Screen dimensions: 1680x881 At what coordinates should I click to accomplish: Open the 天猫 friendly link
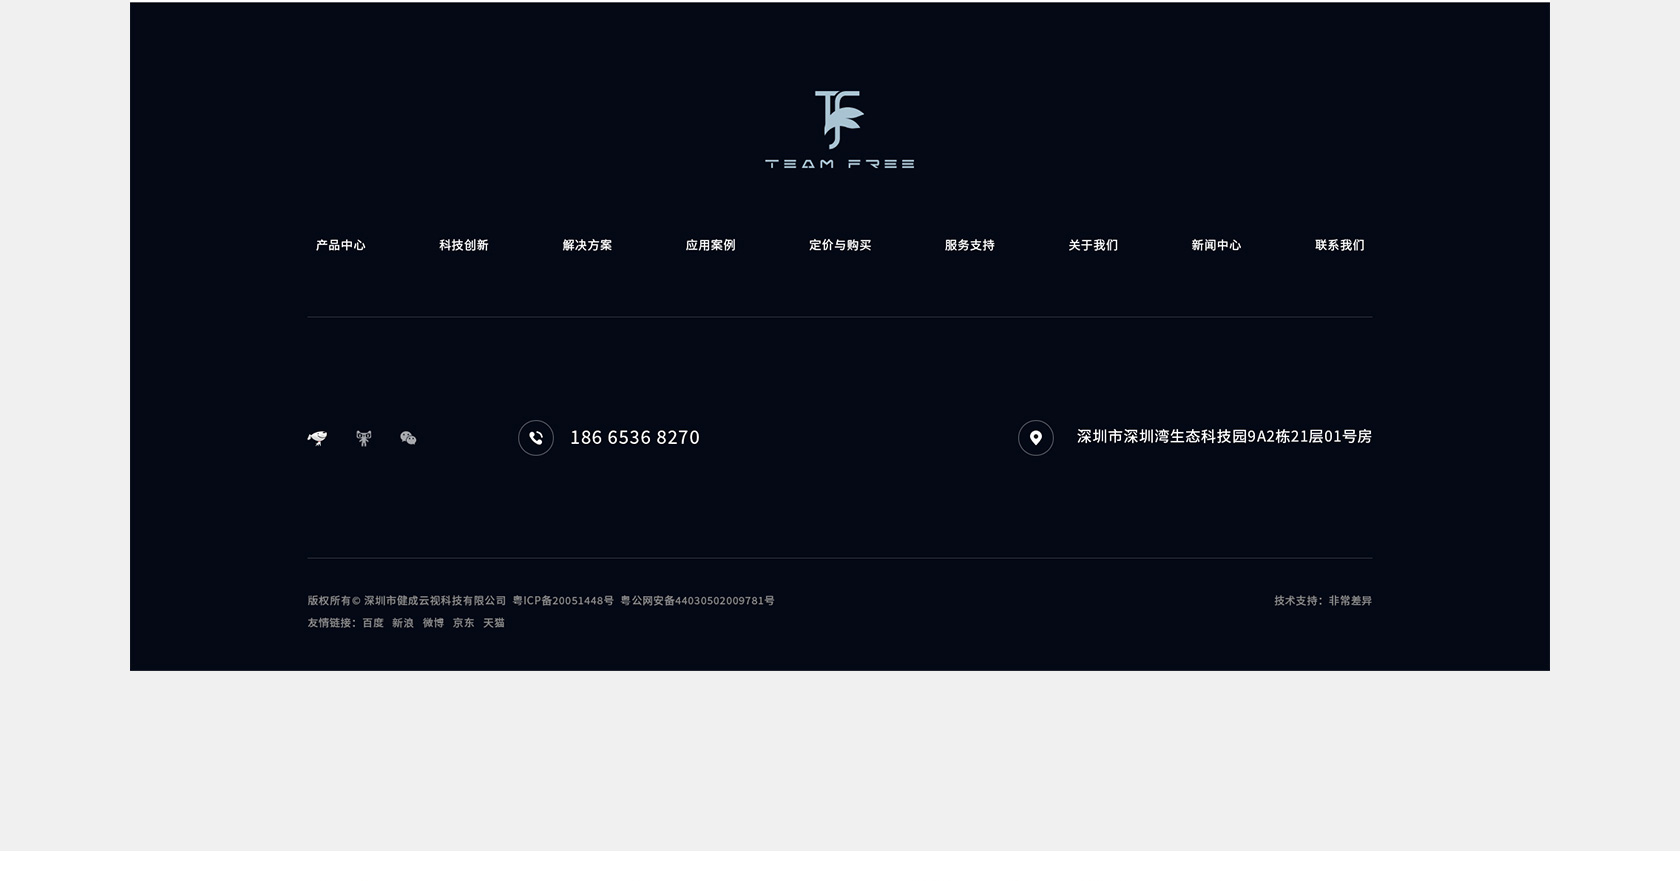point(494,623)
